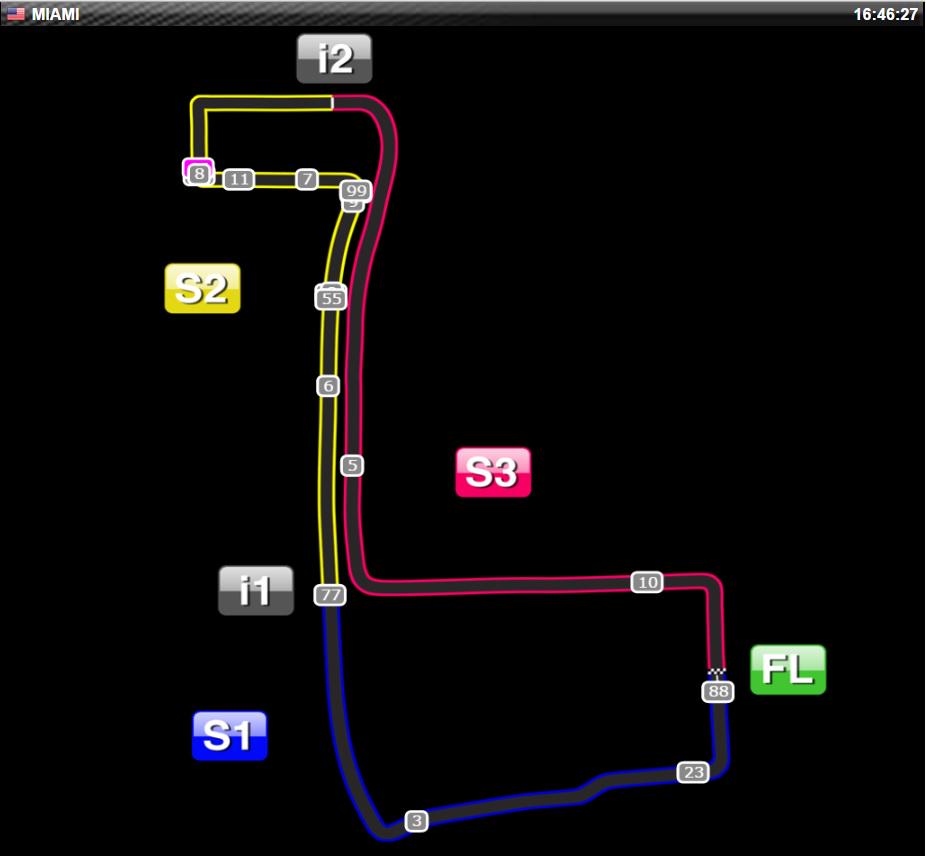Click the i2 intermediate marker badge
Screen dimensions: 926x856
pos(334,58)
